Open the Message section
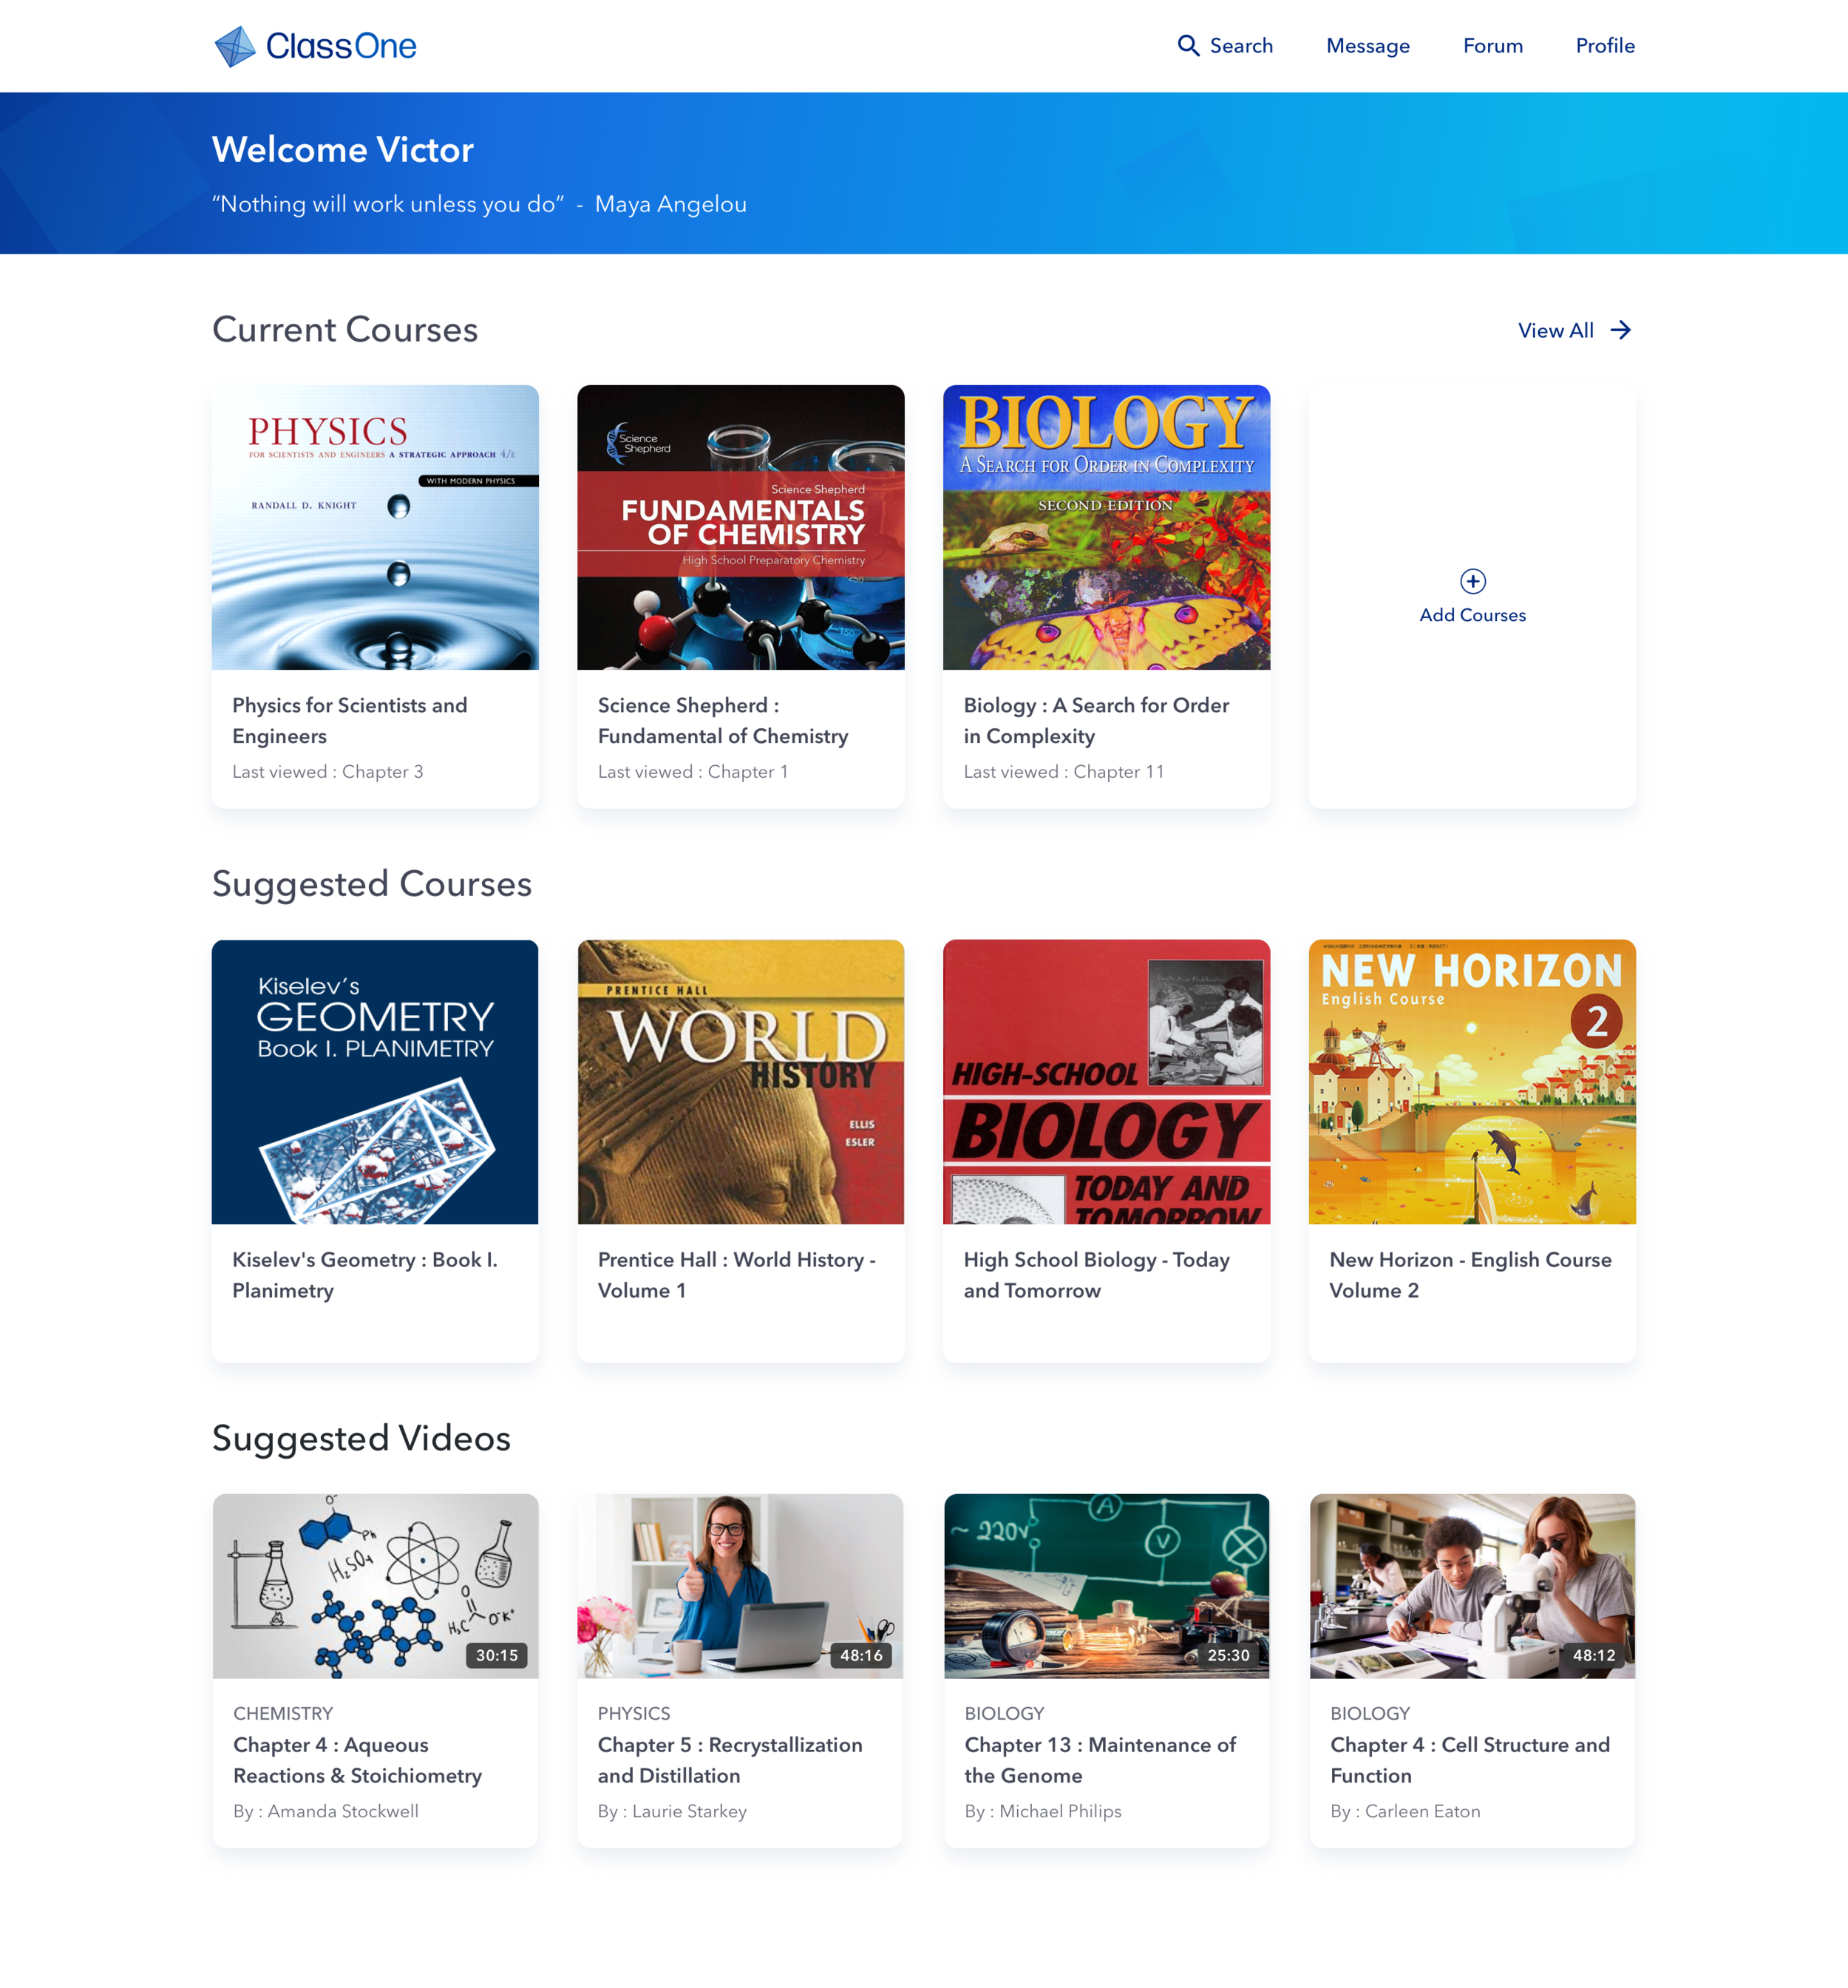Viewport: 1848px width, 1988px height. pos(1368,46)
